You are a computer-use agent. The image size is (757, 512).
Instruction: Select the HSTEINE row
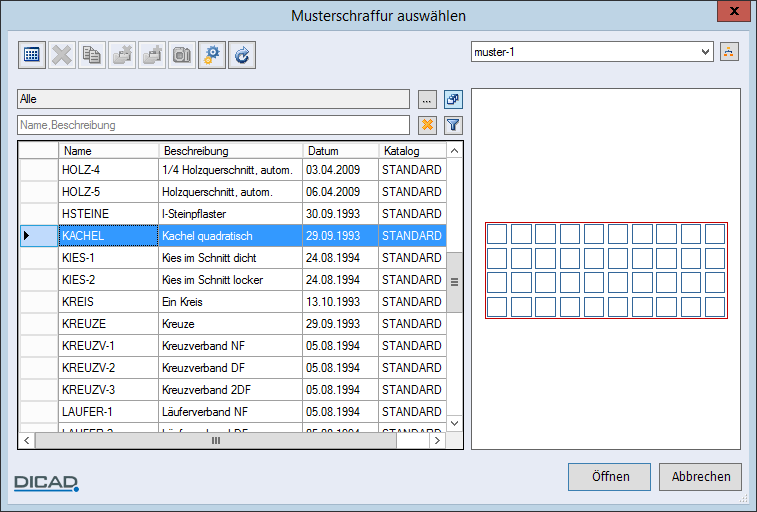tap(233, 214)
